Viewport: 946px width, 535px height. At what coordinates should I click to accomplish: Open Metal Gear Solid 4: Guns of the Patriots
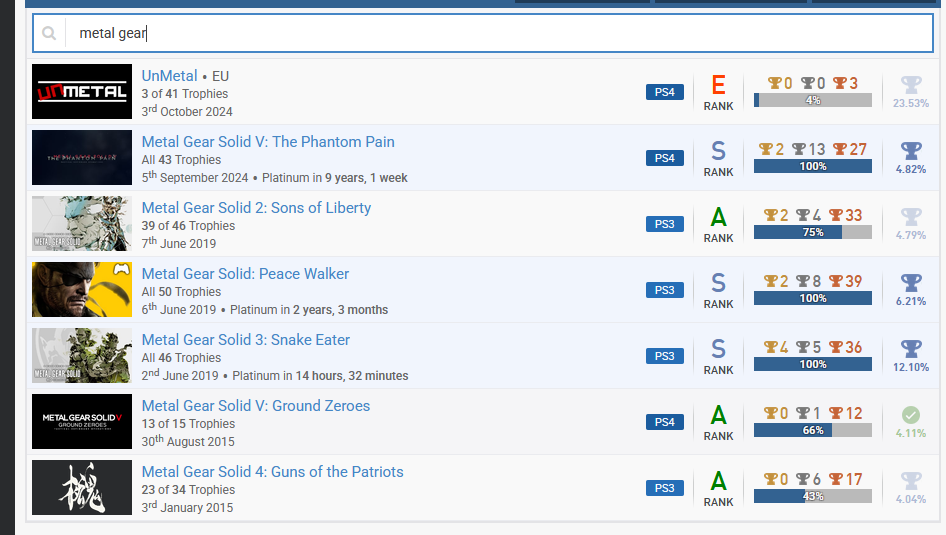[273, 472]
